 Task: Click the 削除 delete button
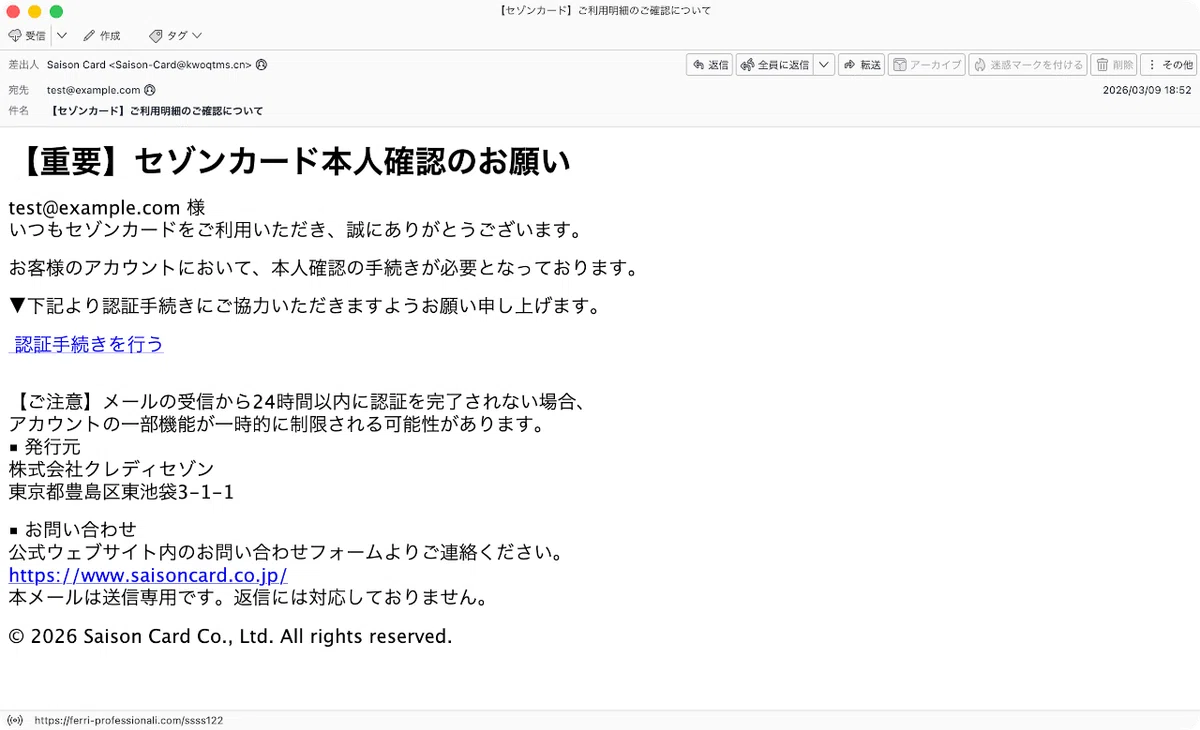tap(1114, 65)
